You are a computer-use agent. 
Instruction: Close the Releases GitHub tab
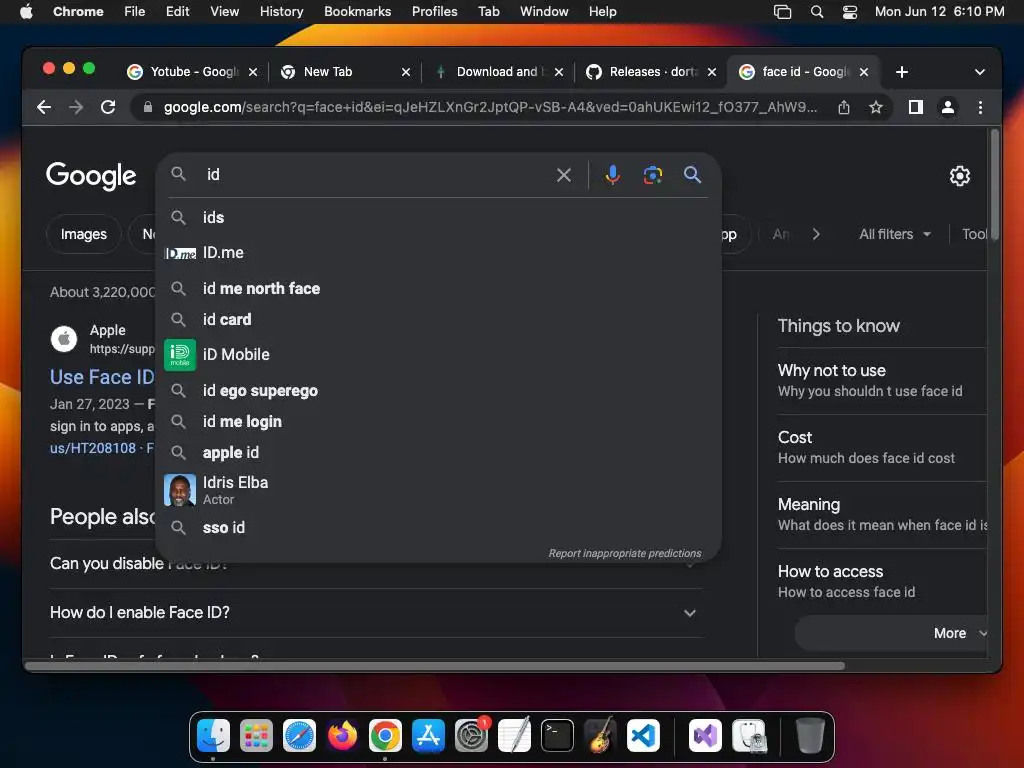tap(712, 72)
